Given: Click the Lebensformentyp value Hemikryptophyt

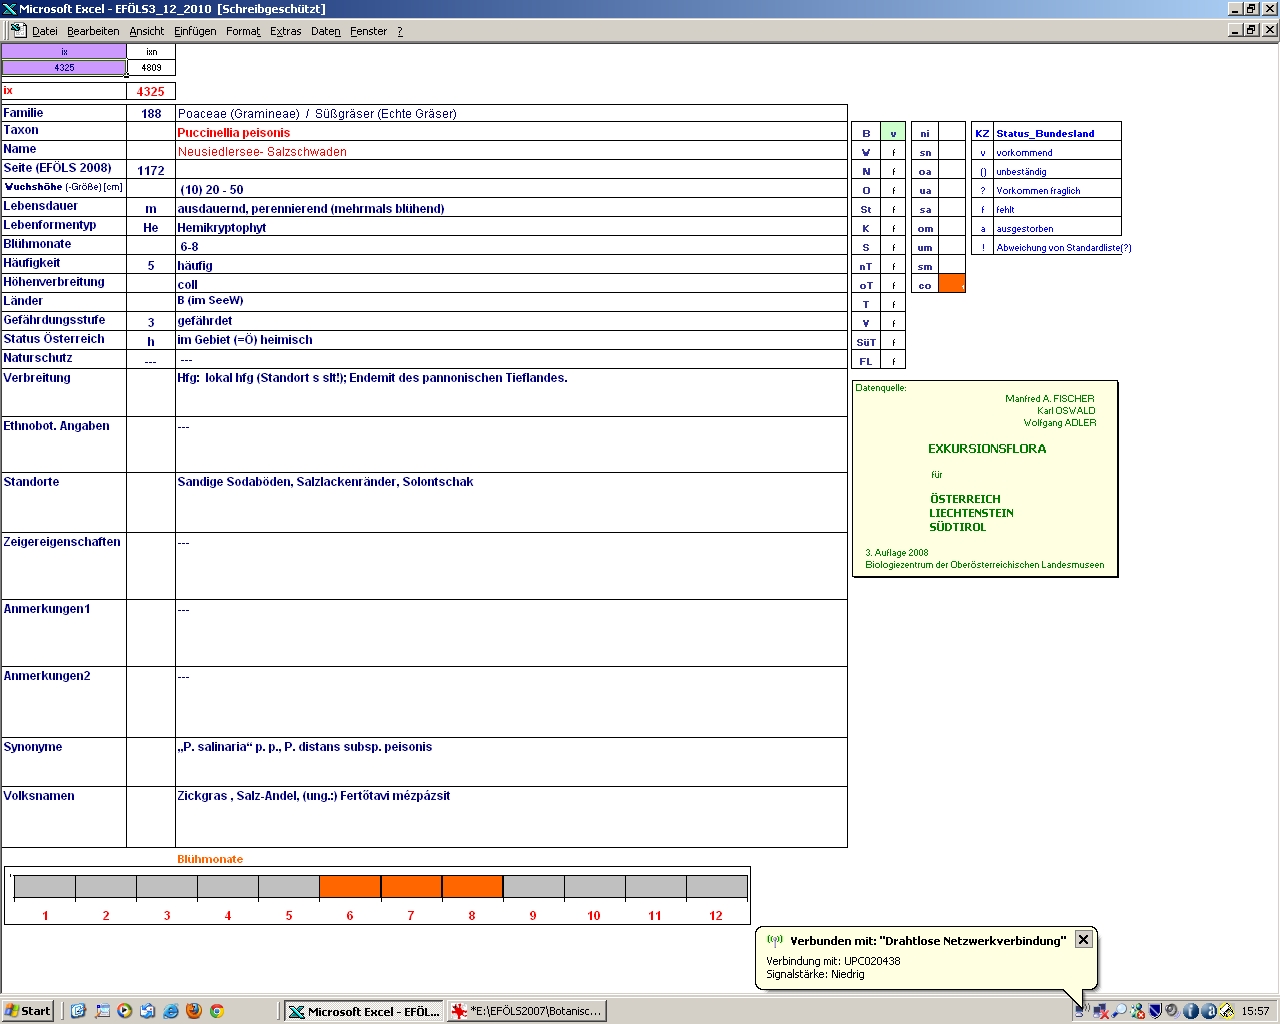Looking at the screenshot, I should [222, 228].
